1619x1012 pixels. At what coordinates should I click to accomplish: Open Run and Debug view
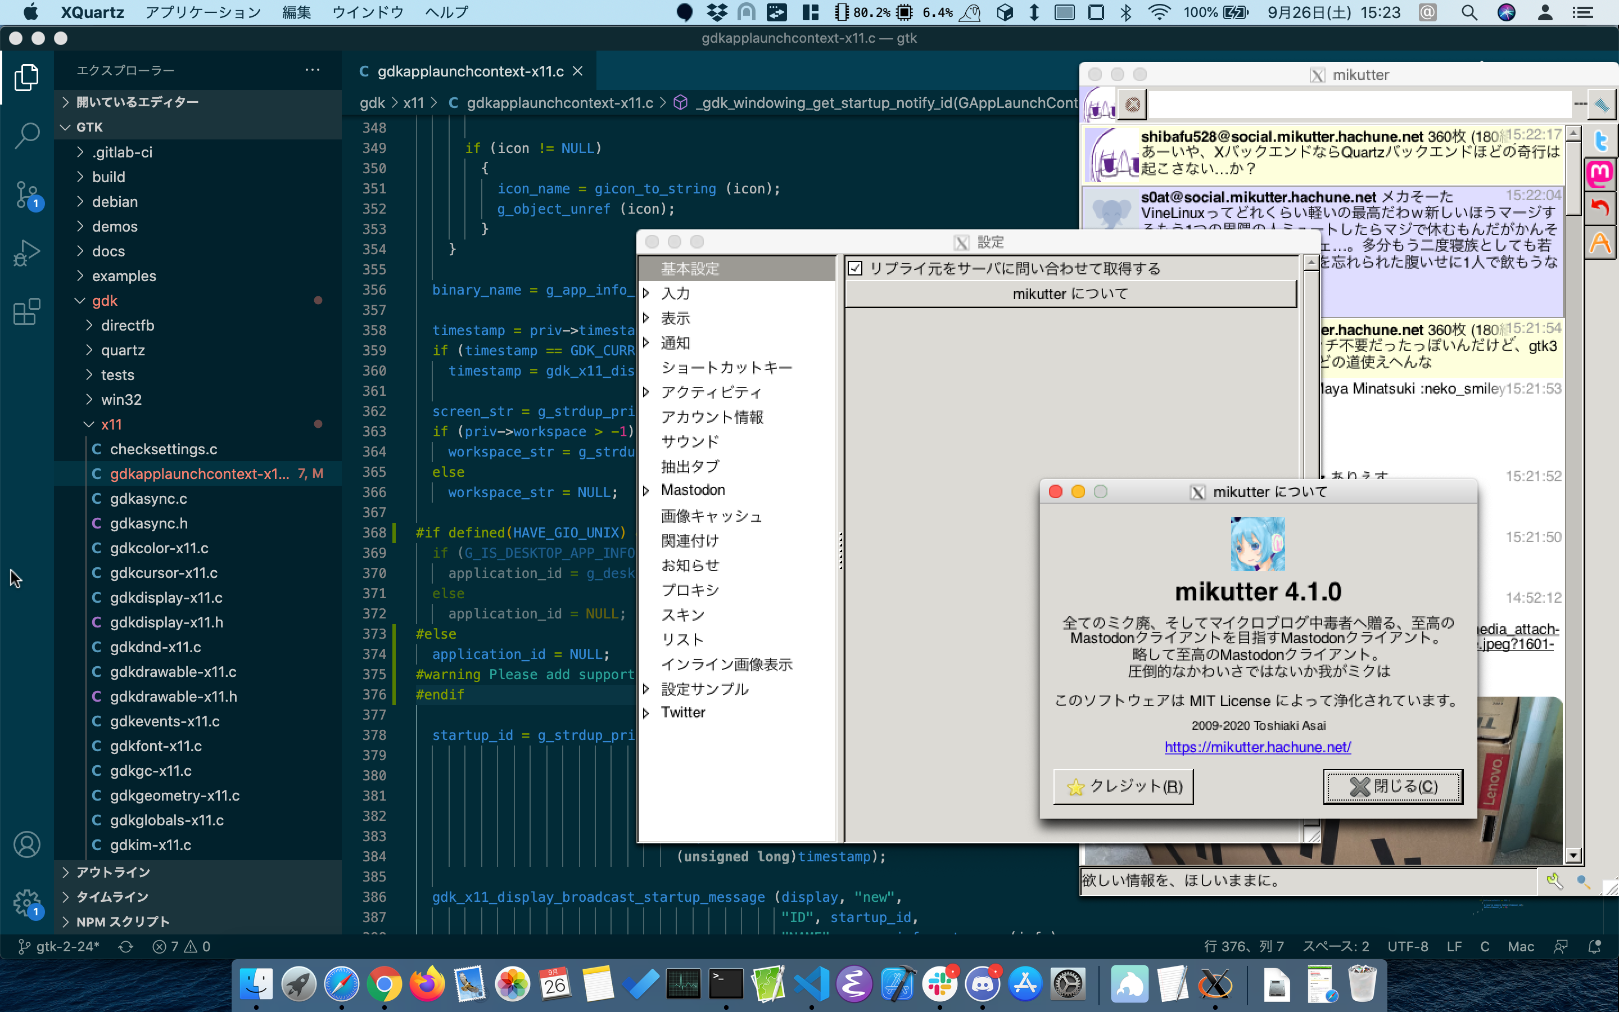tap(27, 253)
